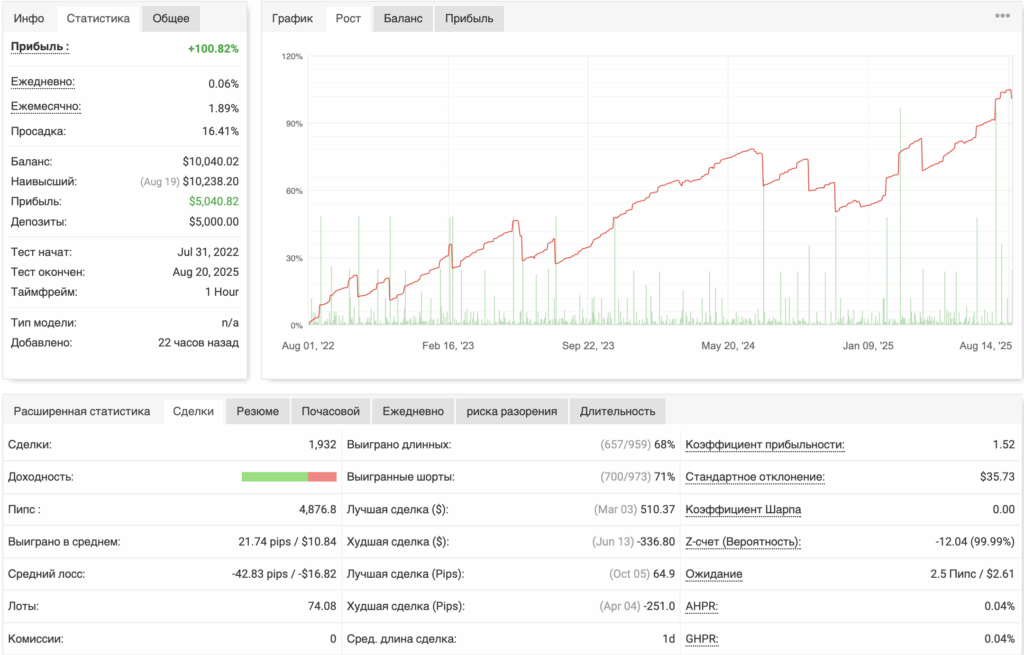Click the 120% label on chart axis
This screenshot has height=655, width=1024.
pyautogui.click(x=292, y=57)
